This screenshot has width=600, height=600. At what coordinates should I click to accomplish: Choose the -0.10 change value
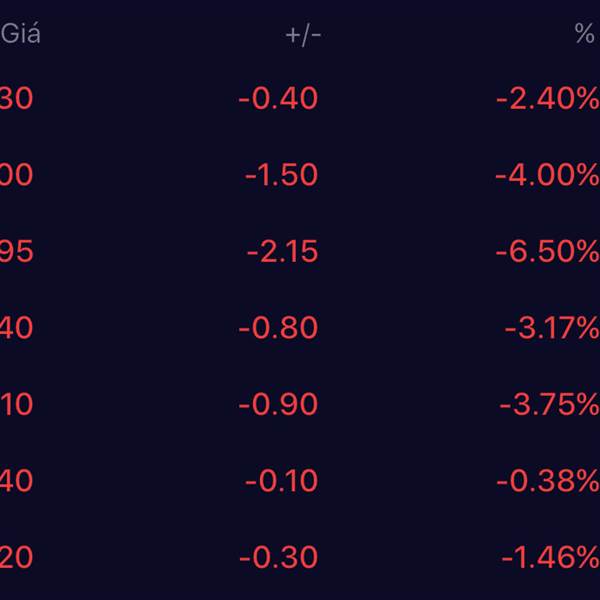click(x=281, y=481)
